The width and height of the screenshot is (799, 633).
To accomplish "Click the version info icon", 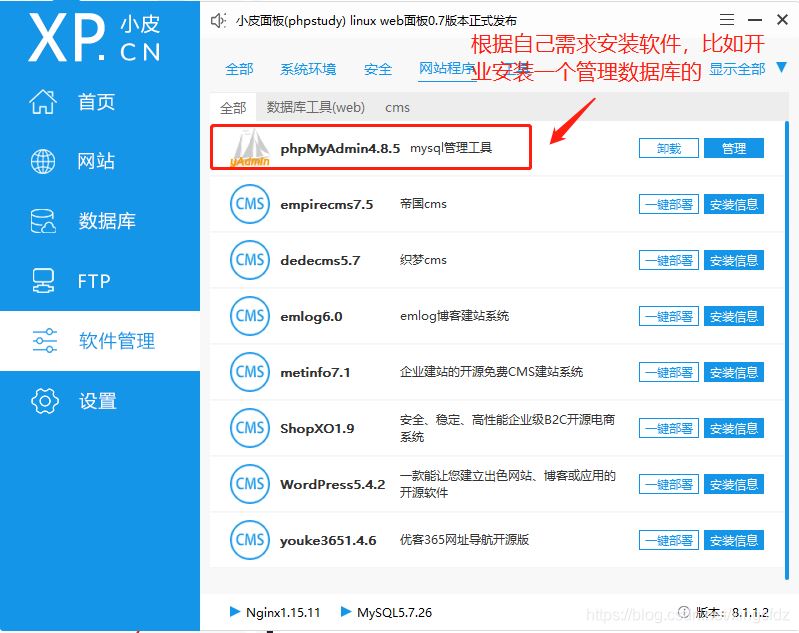I will click(684, 612).
